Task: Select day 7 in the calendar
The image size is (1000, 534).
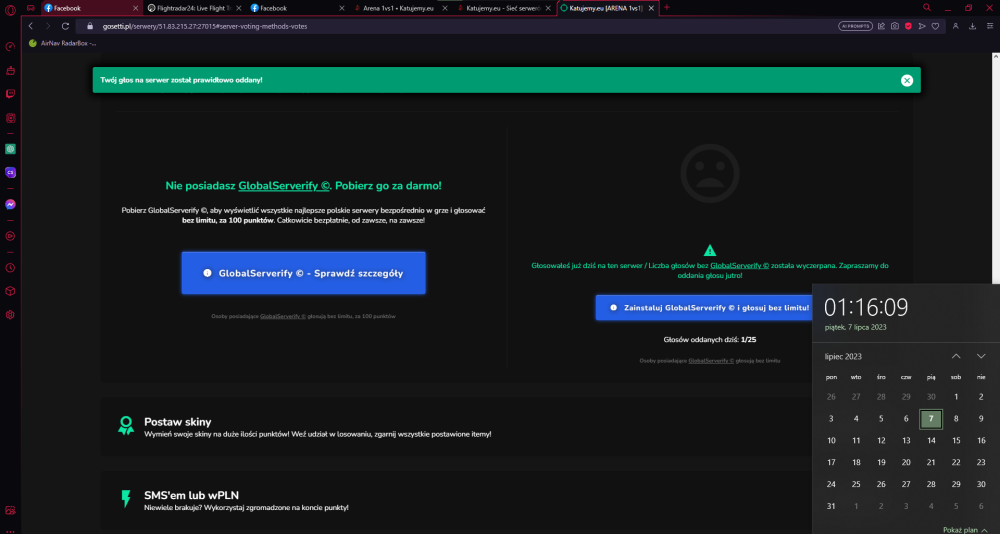Action: click(x=931, y=419)
